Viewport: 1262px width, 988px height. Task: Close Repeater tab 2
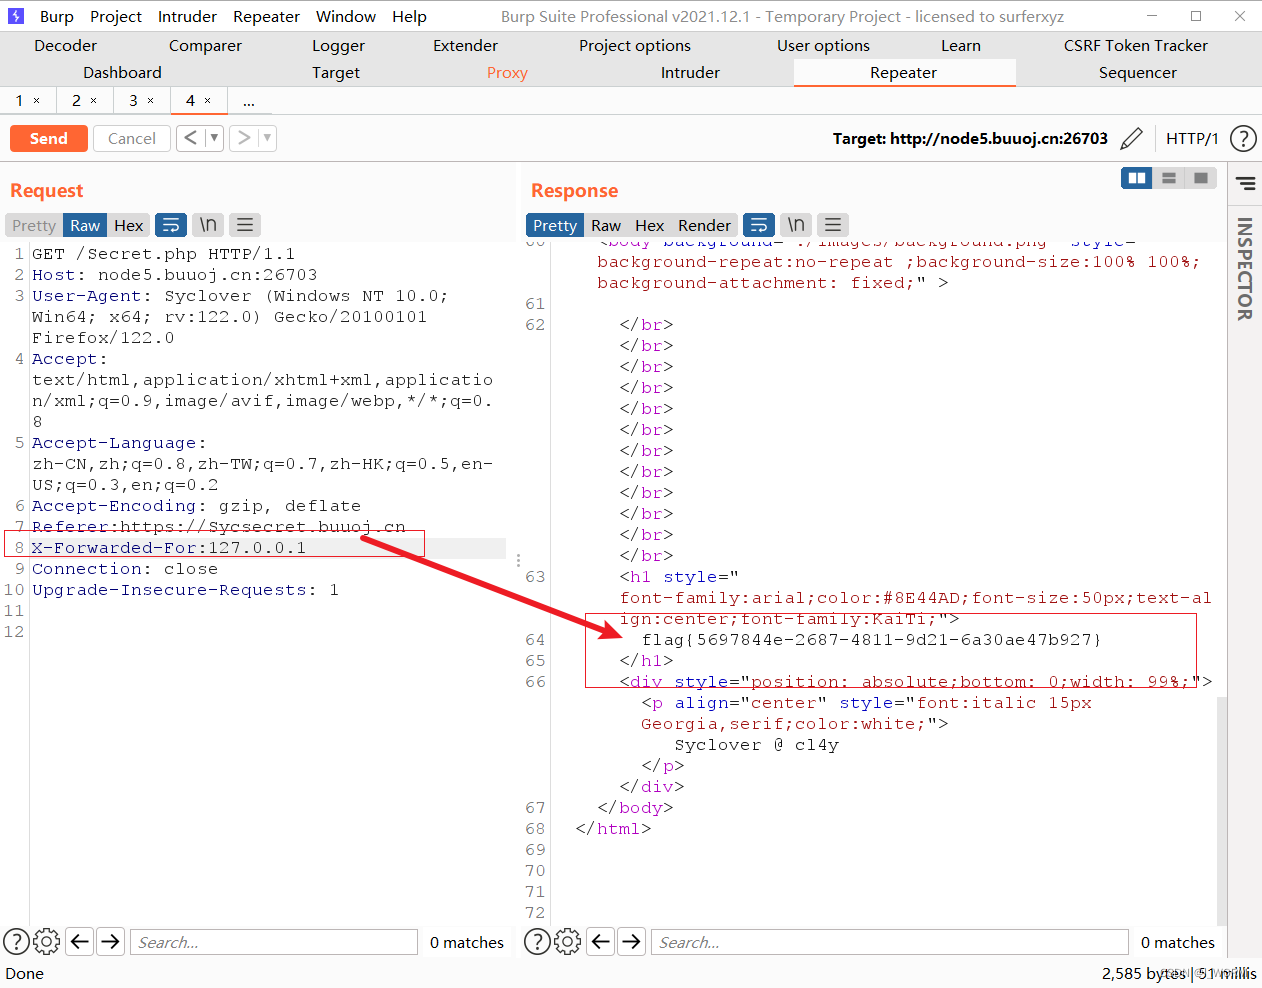pyautogui.click(x=94, y=101)
